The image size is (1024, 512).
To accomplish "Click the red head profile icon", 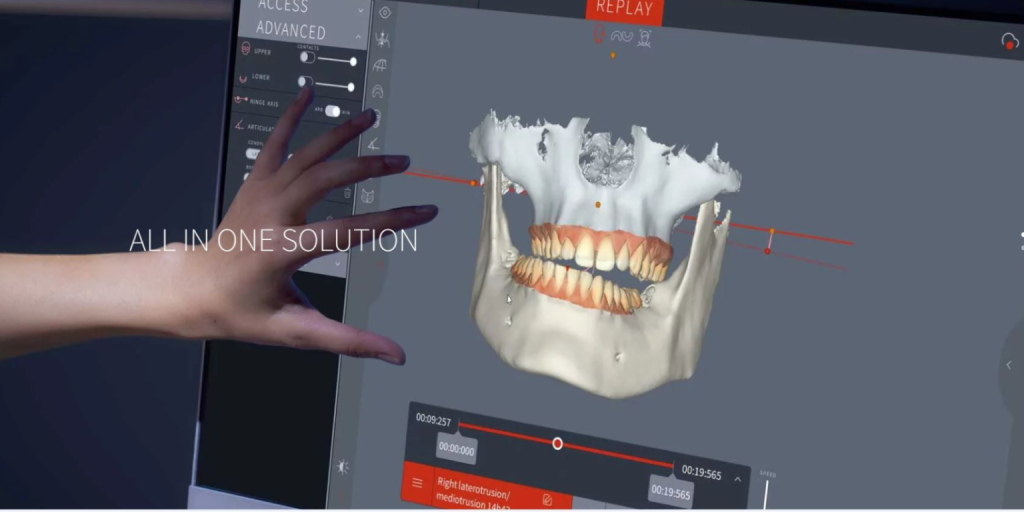I will [x=599, y=36].
